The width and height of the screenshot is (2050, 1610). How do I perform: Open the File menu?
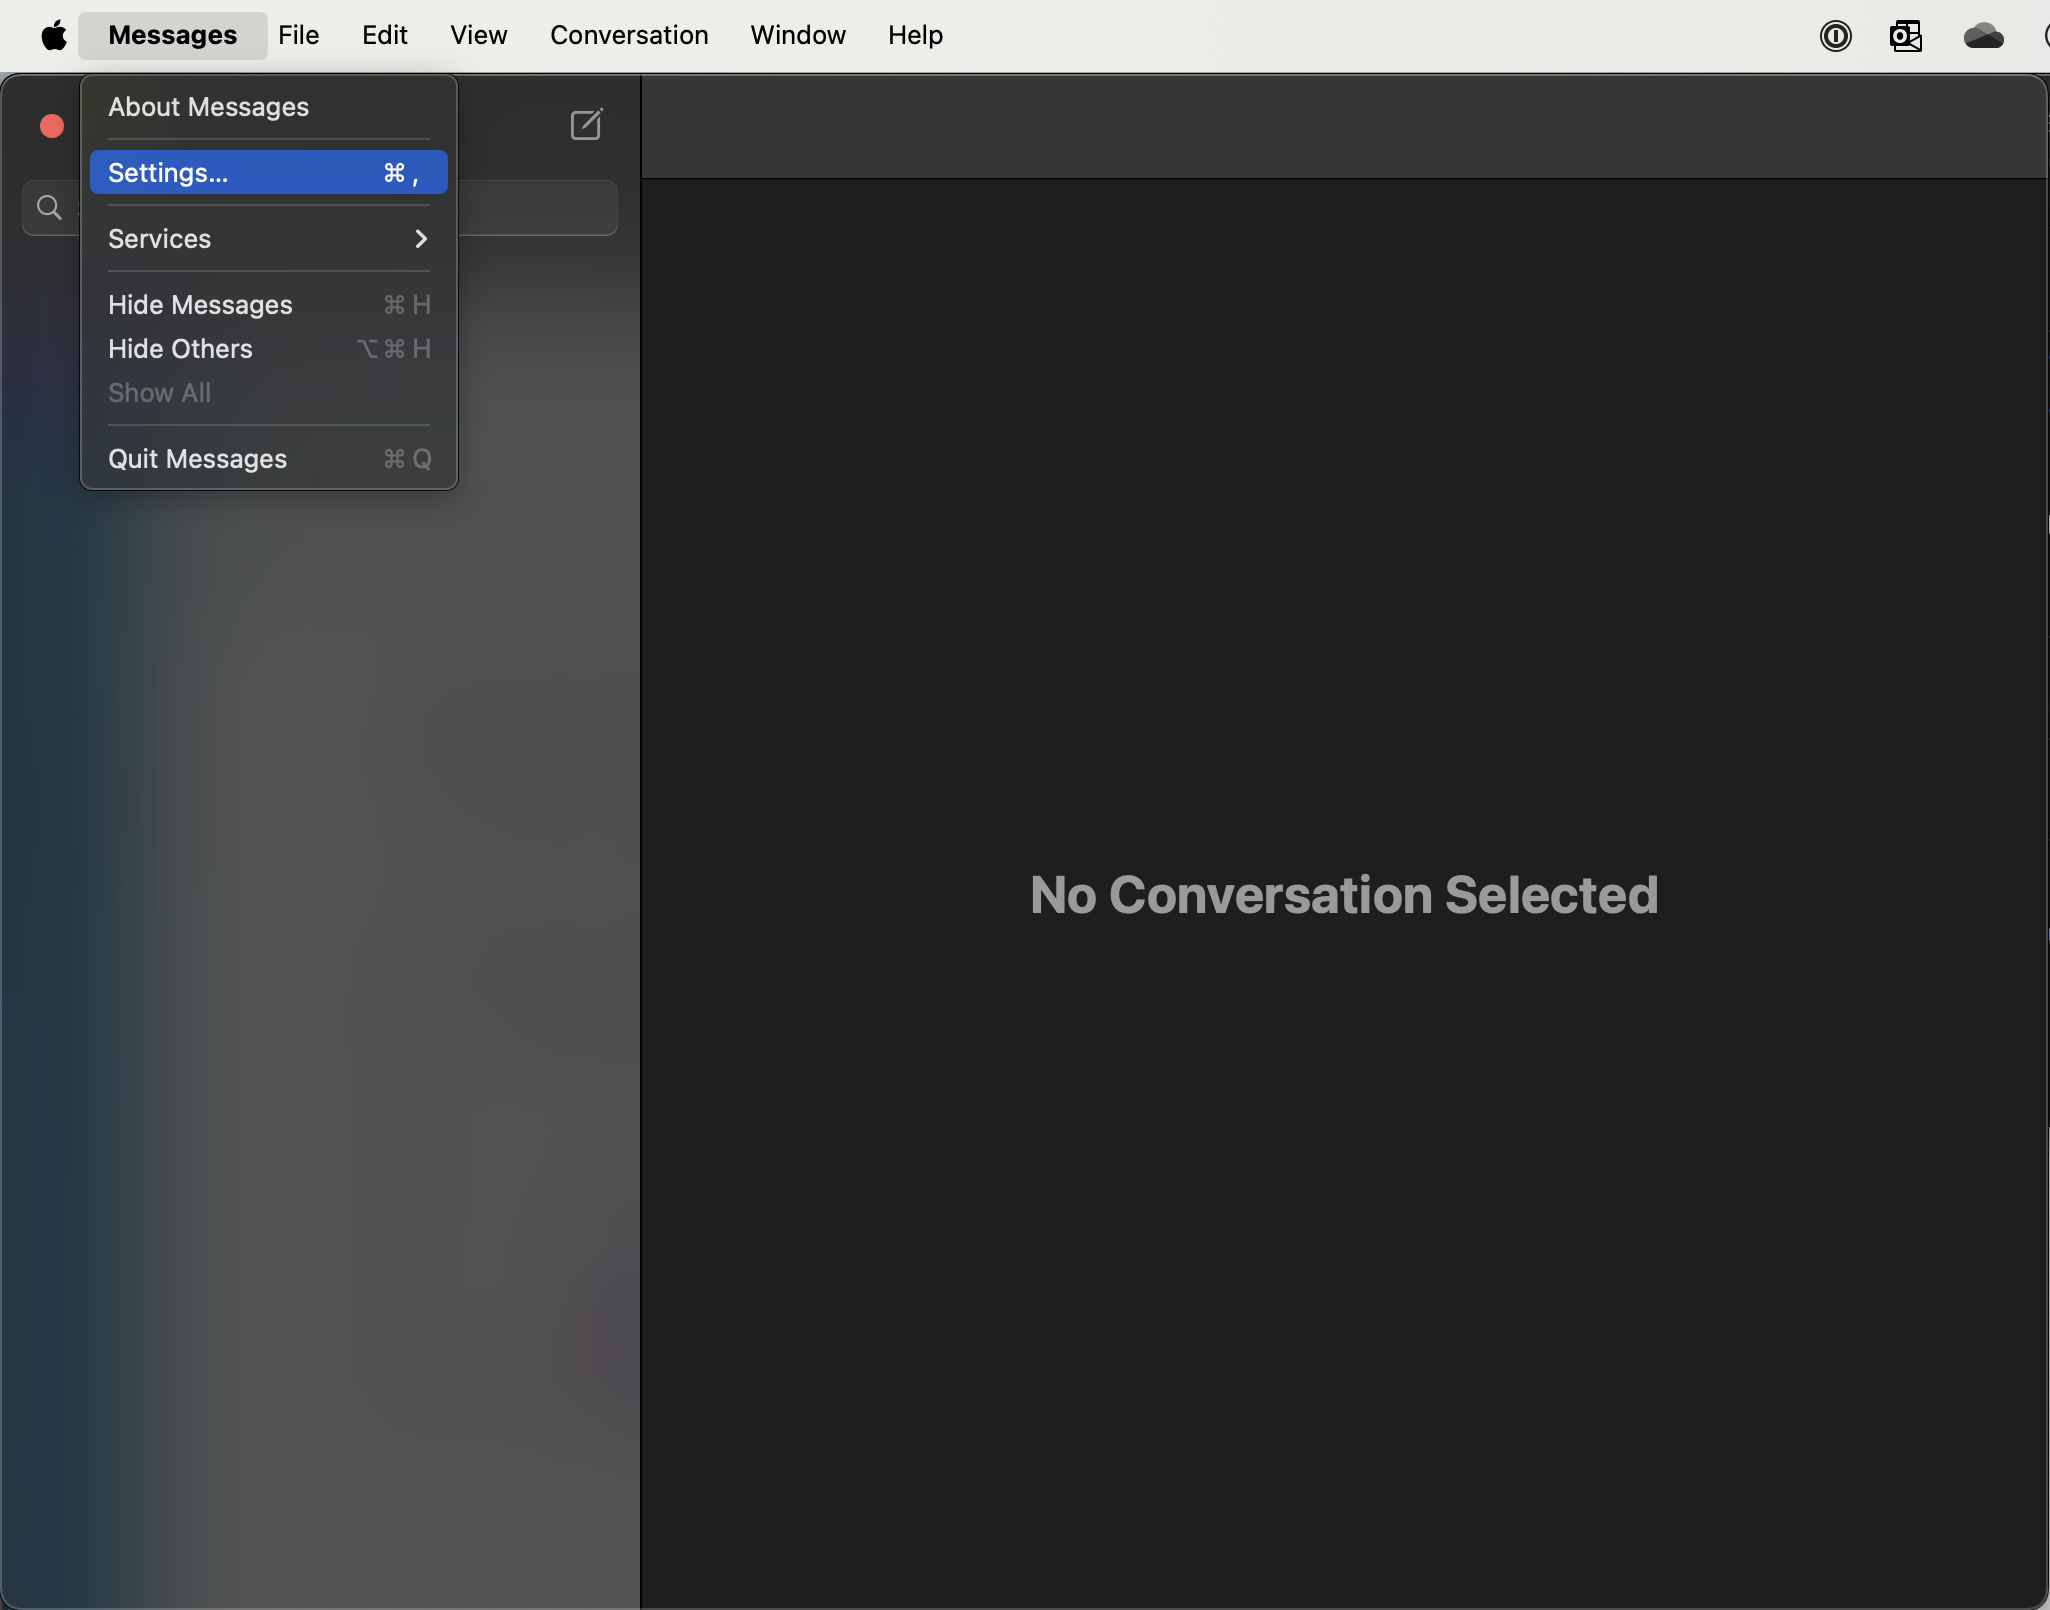pyautogui.click(x=298, y=35)
